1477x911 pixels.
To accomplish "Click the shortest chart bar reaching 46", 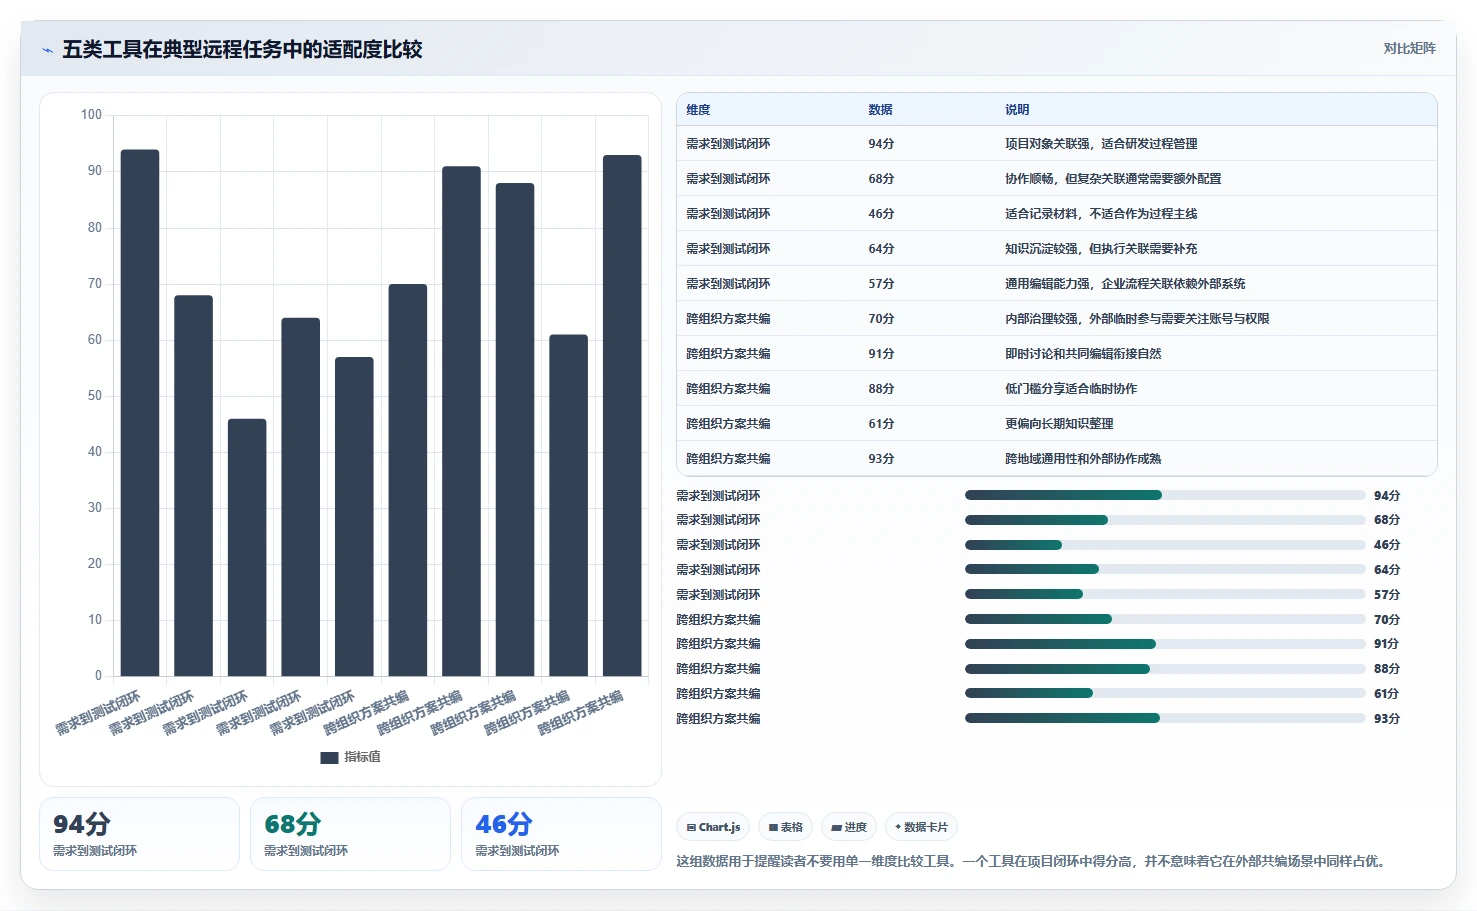I will [247, 548].
